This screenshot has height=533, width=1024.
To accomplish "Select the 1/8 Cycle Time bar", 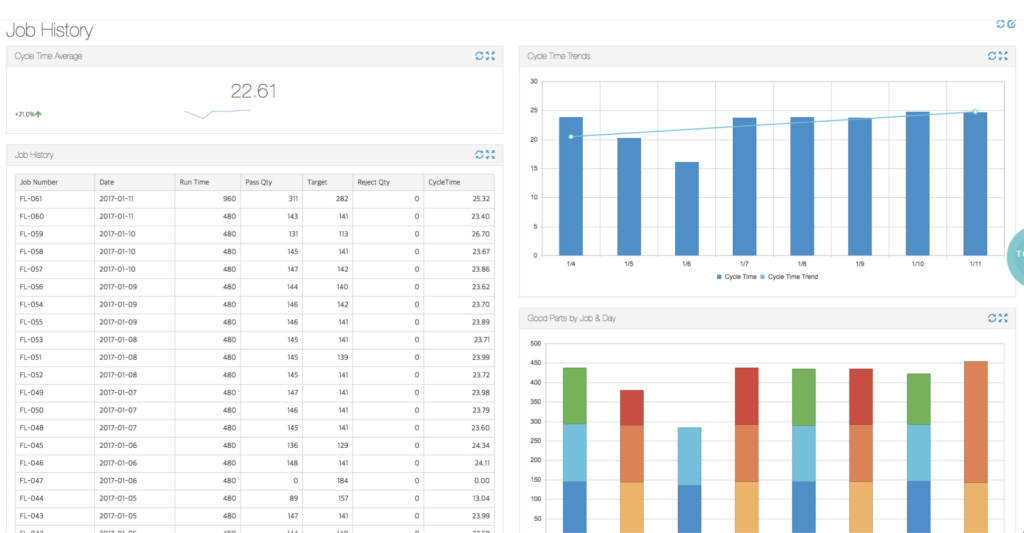I will pos(802,186).
